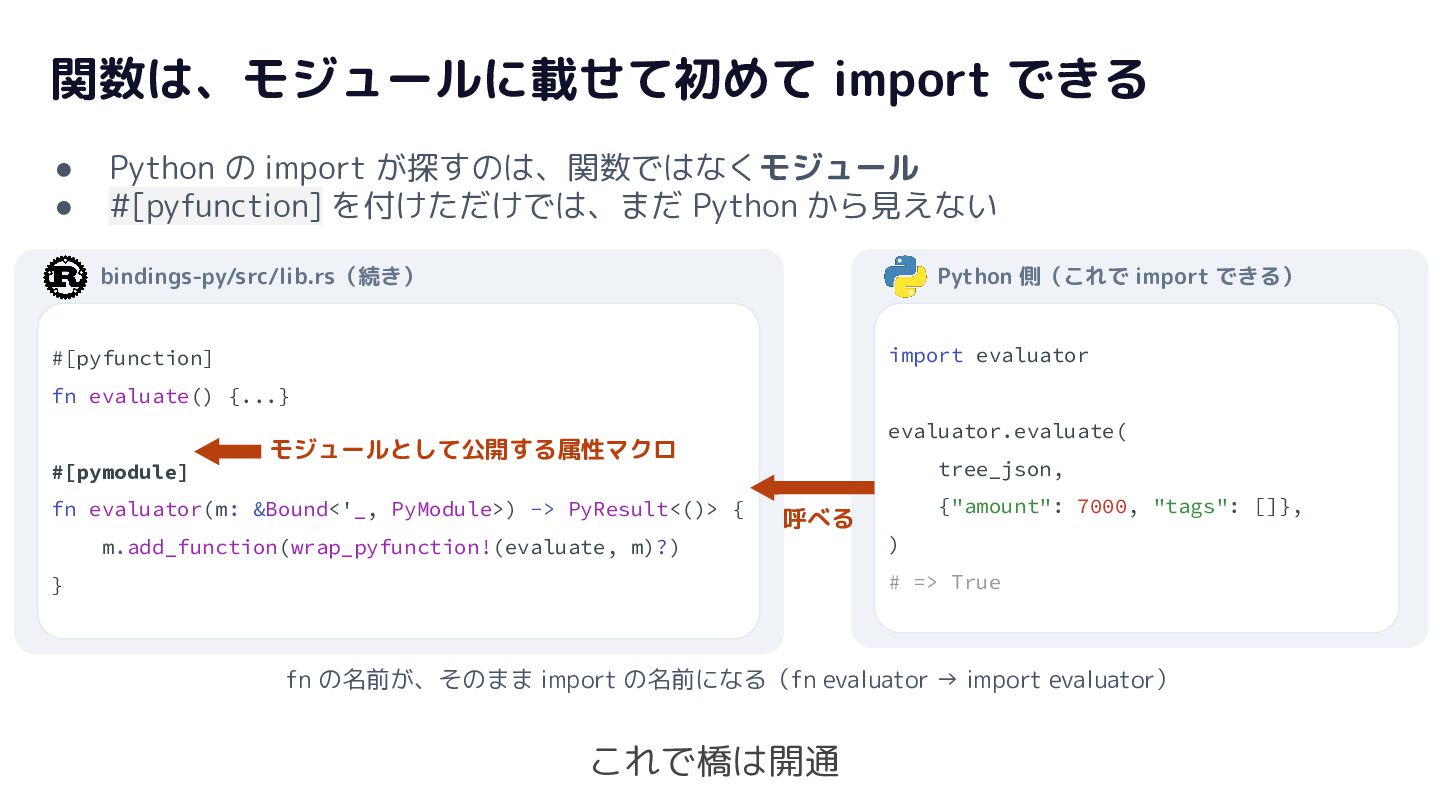Click the Python 側 panel heading

1116,277
